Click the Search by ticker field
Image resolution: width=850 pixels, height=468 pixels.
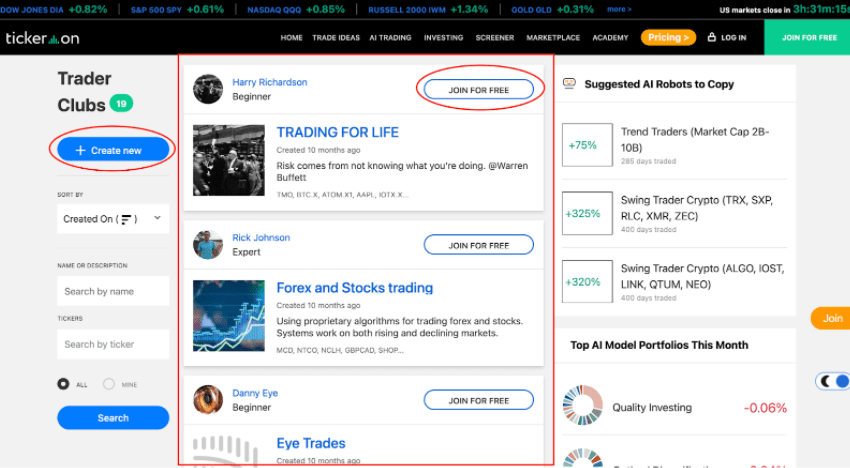point(113,344)
